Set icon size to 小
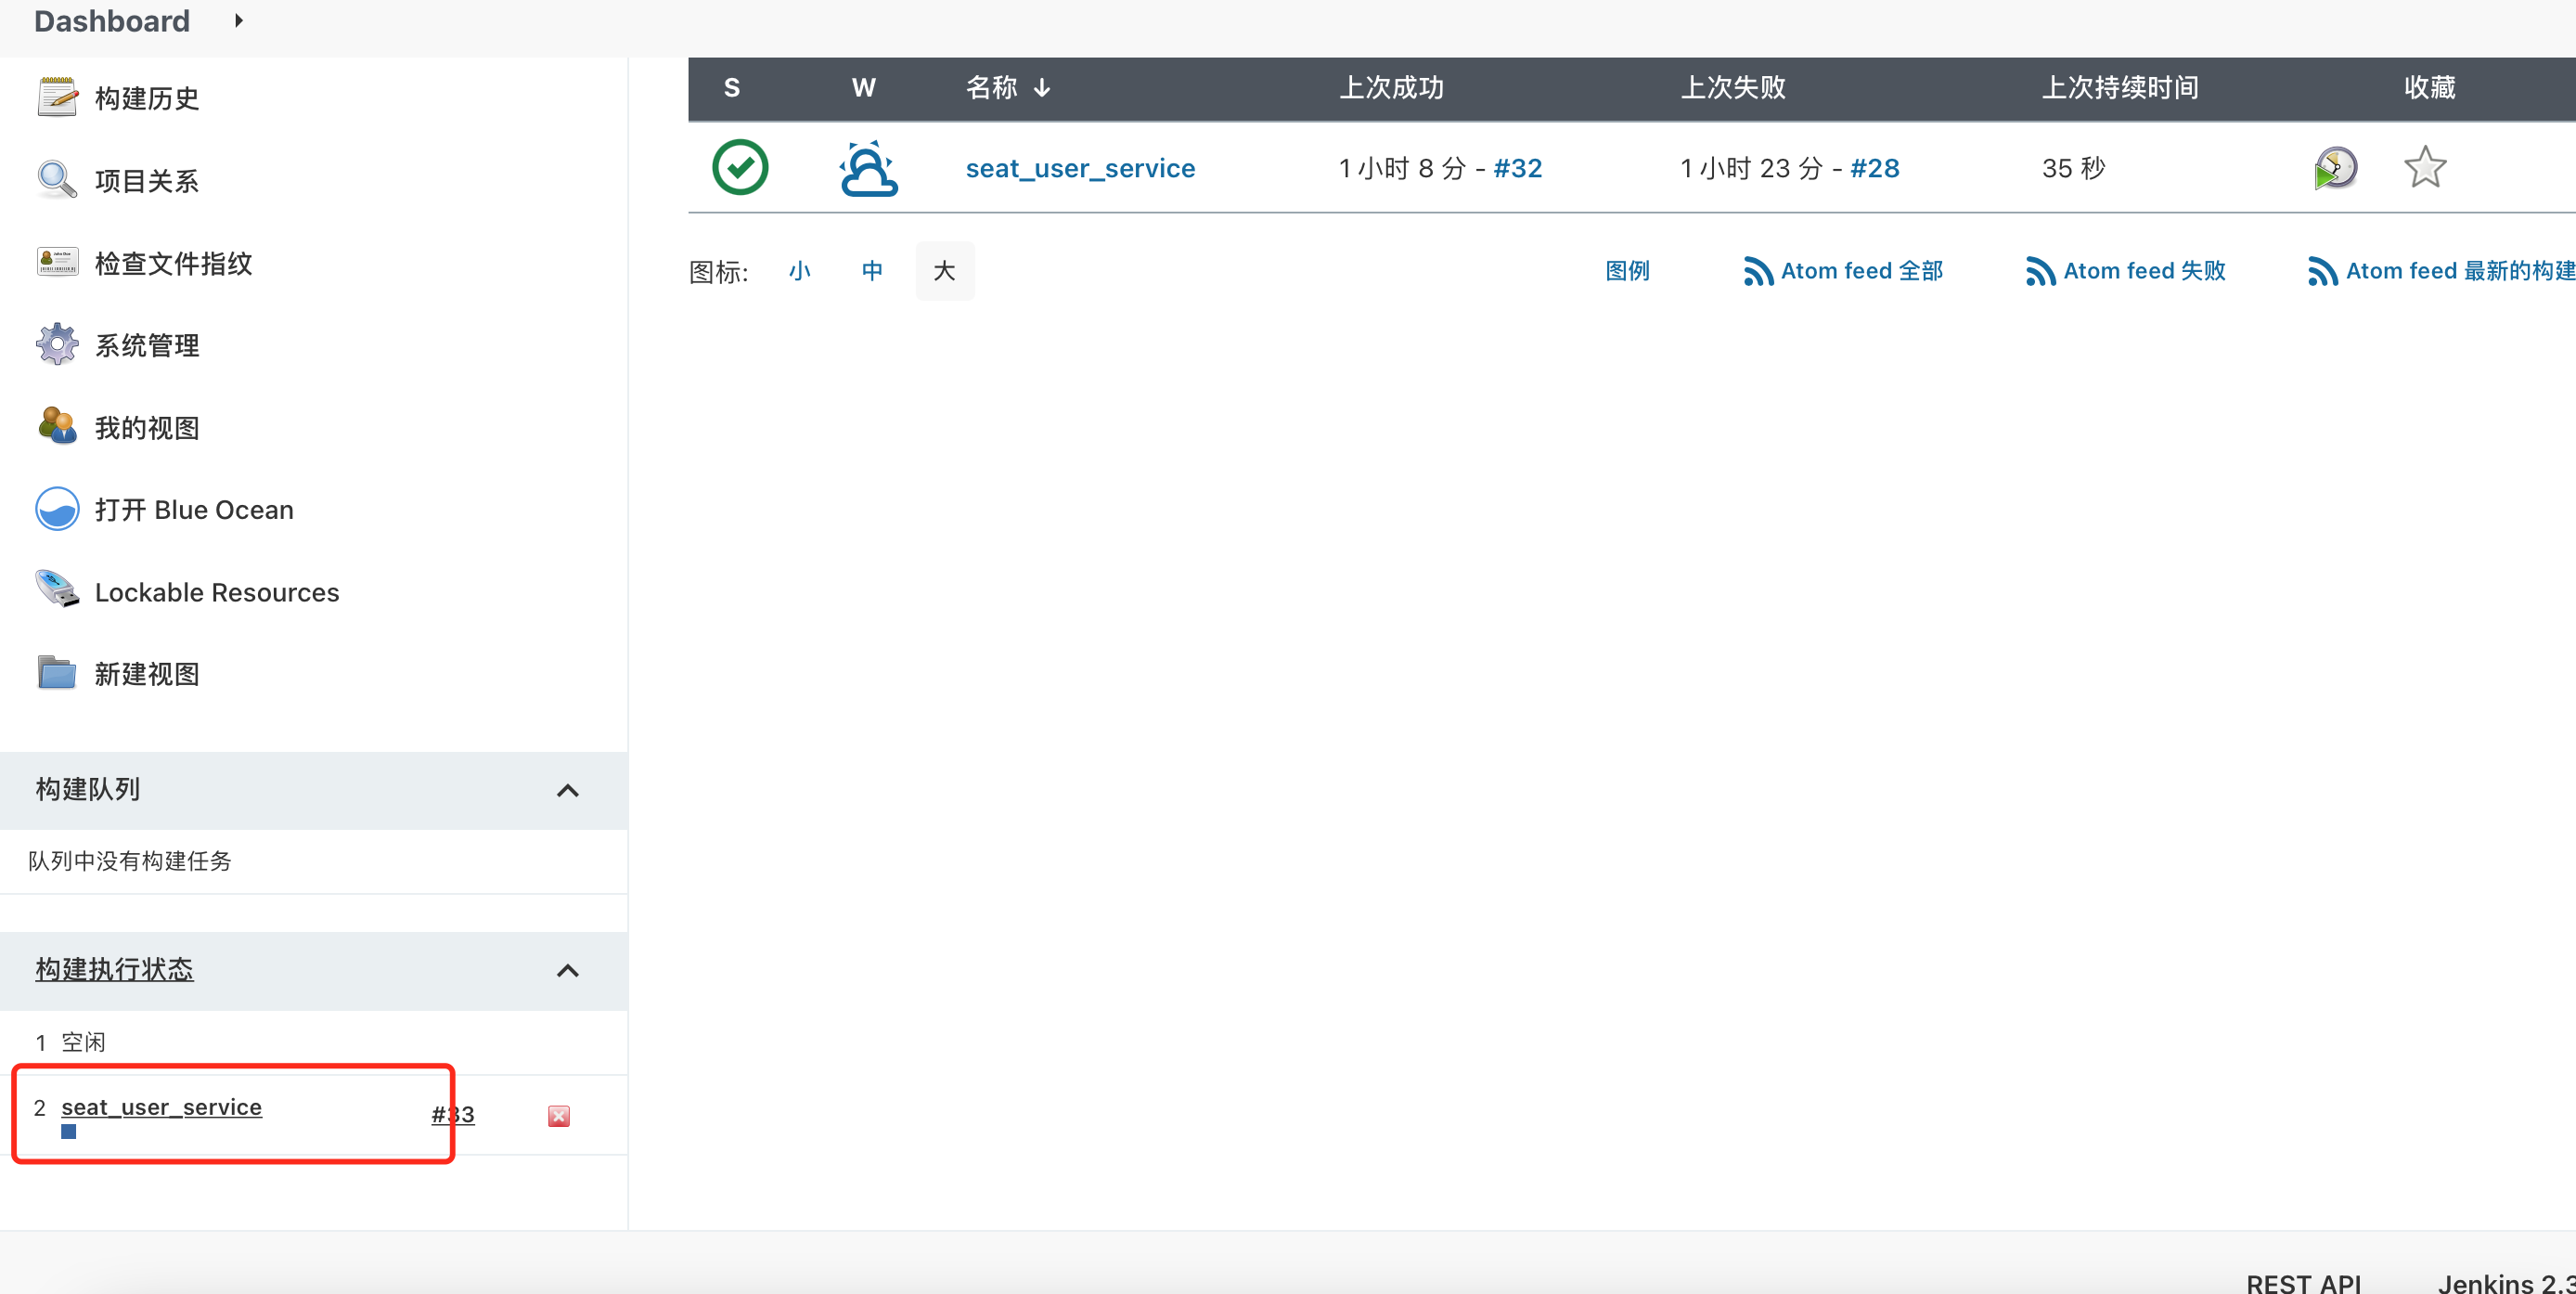 tap(799, 271)
